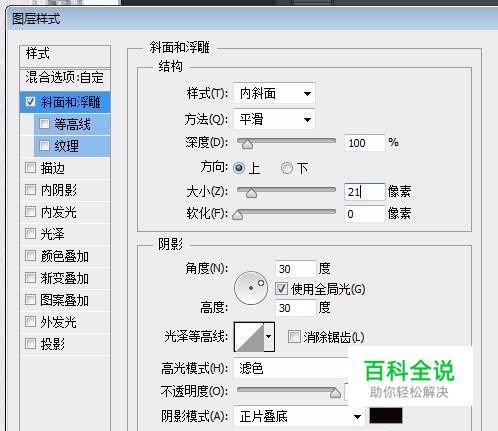
Task: Check the 图案叠加 checkbox
Action: pyautogui.click(x=30, y=299)
